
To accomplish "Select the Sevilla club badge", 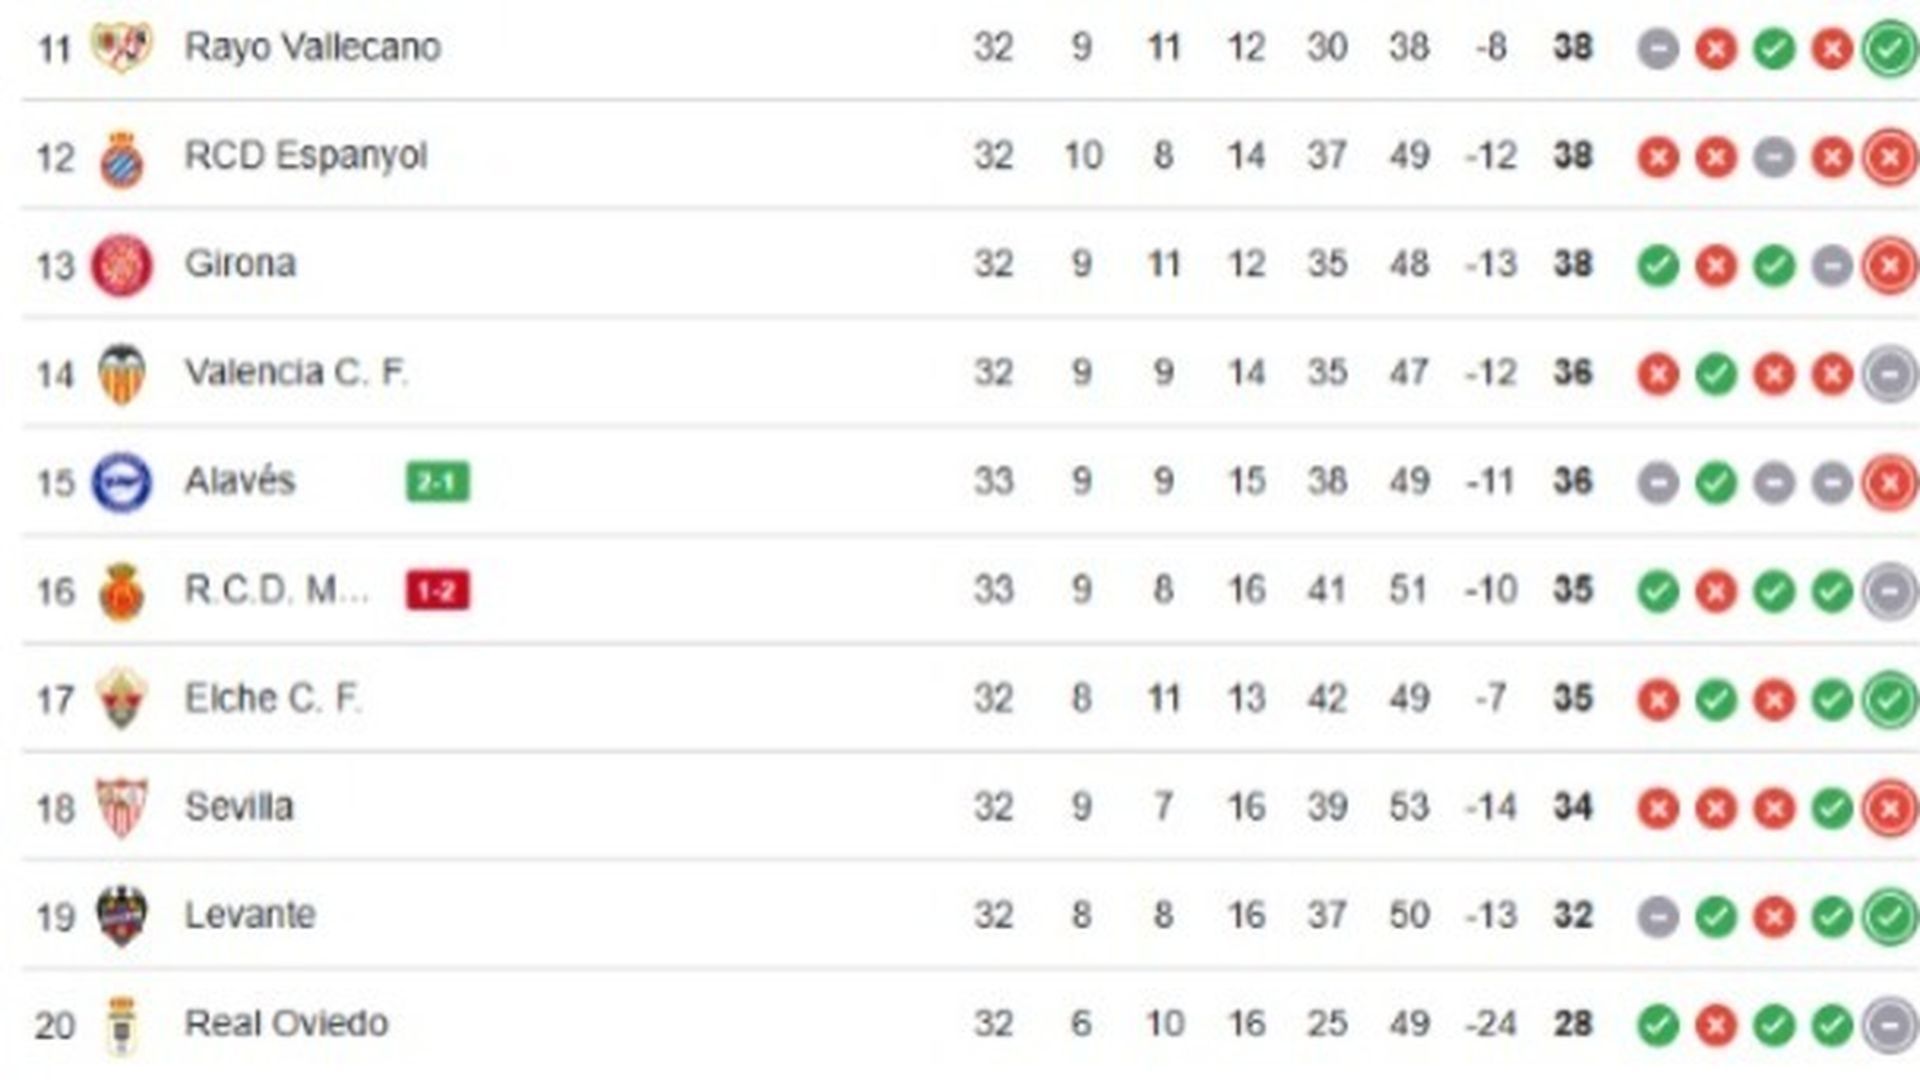I will [120, 807].
